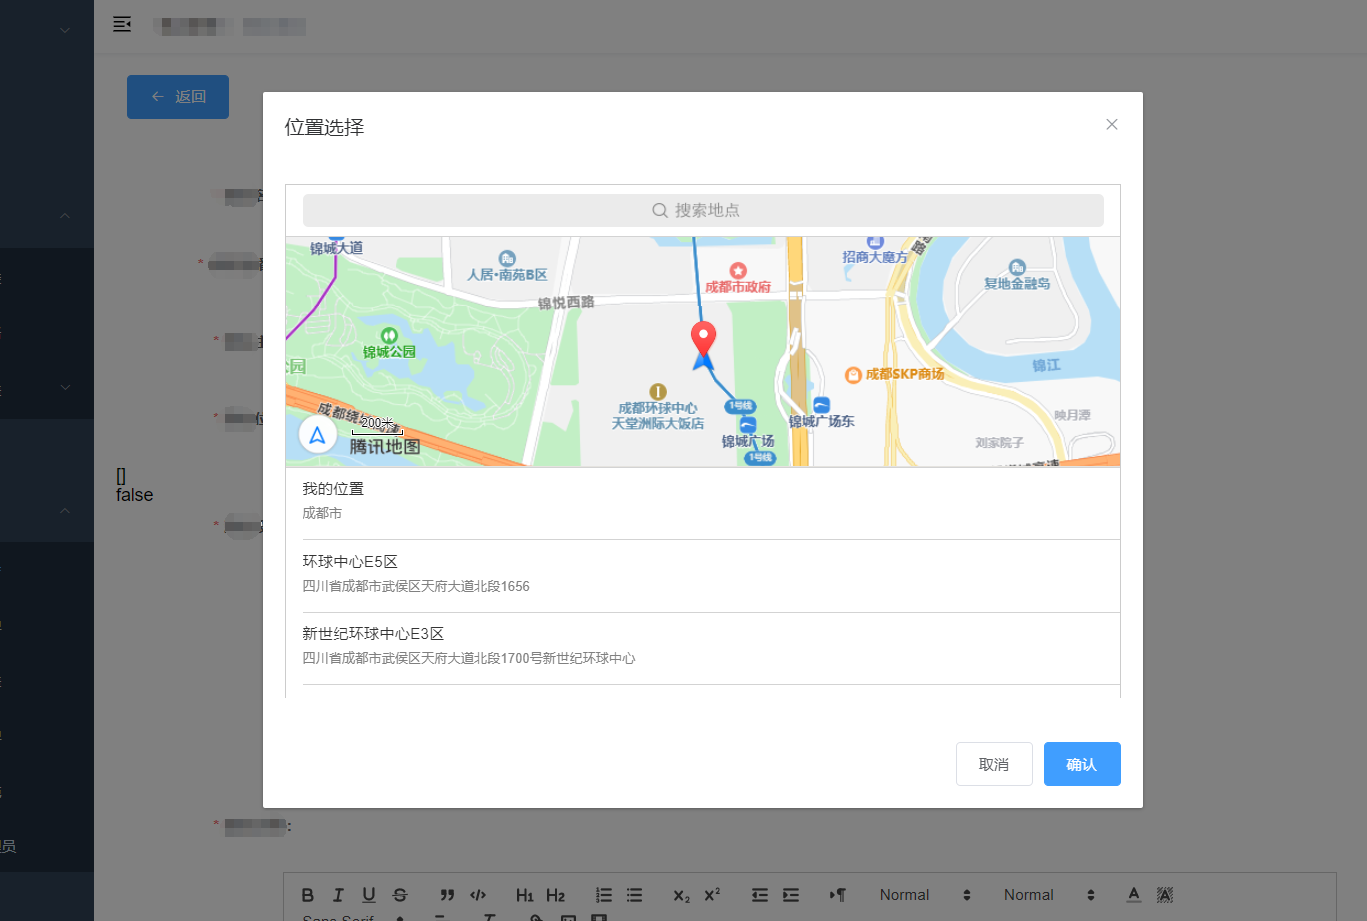Click the my-location compass button on the map
The height and width of the screenshot is (921, 1367).
pos(317,434)
